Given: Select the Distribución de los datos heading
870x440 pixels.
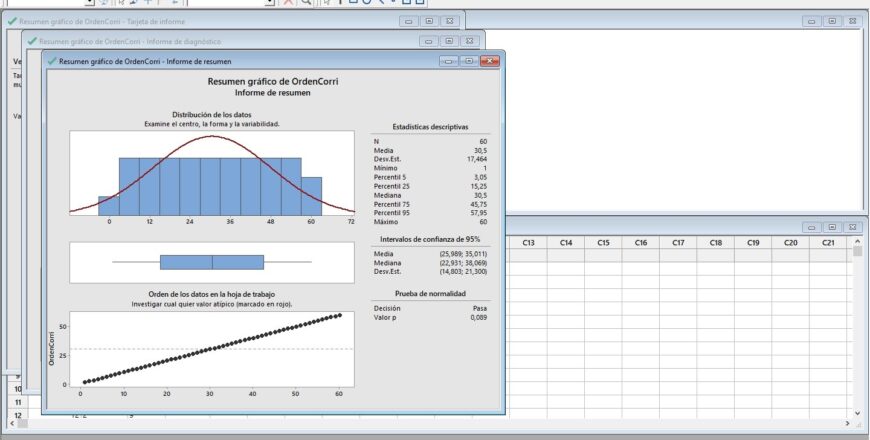Looking at the screenshot, I should point(211,115).
